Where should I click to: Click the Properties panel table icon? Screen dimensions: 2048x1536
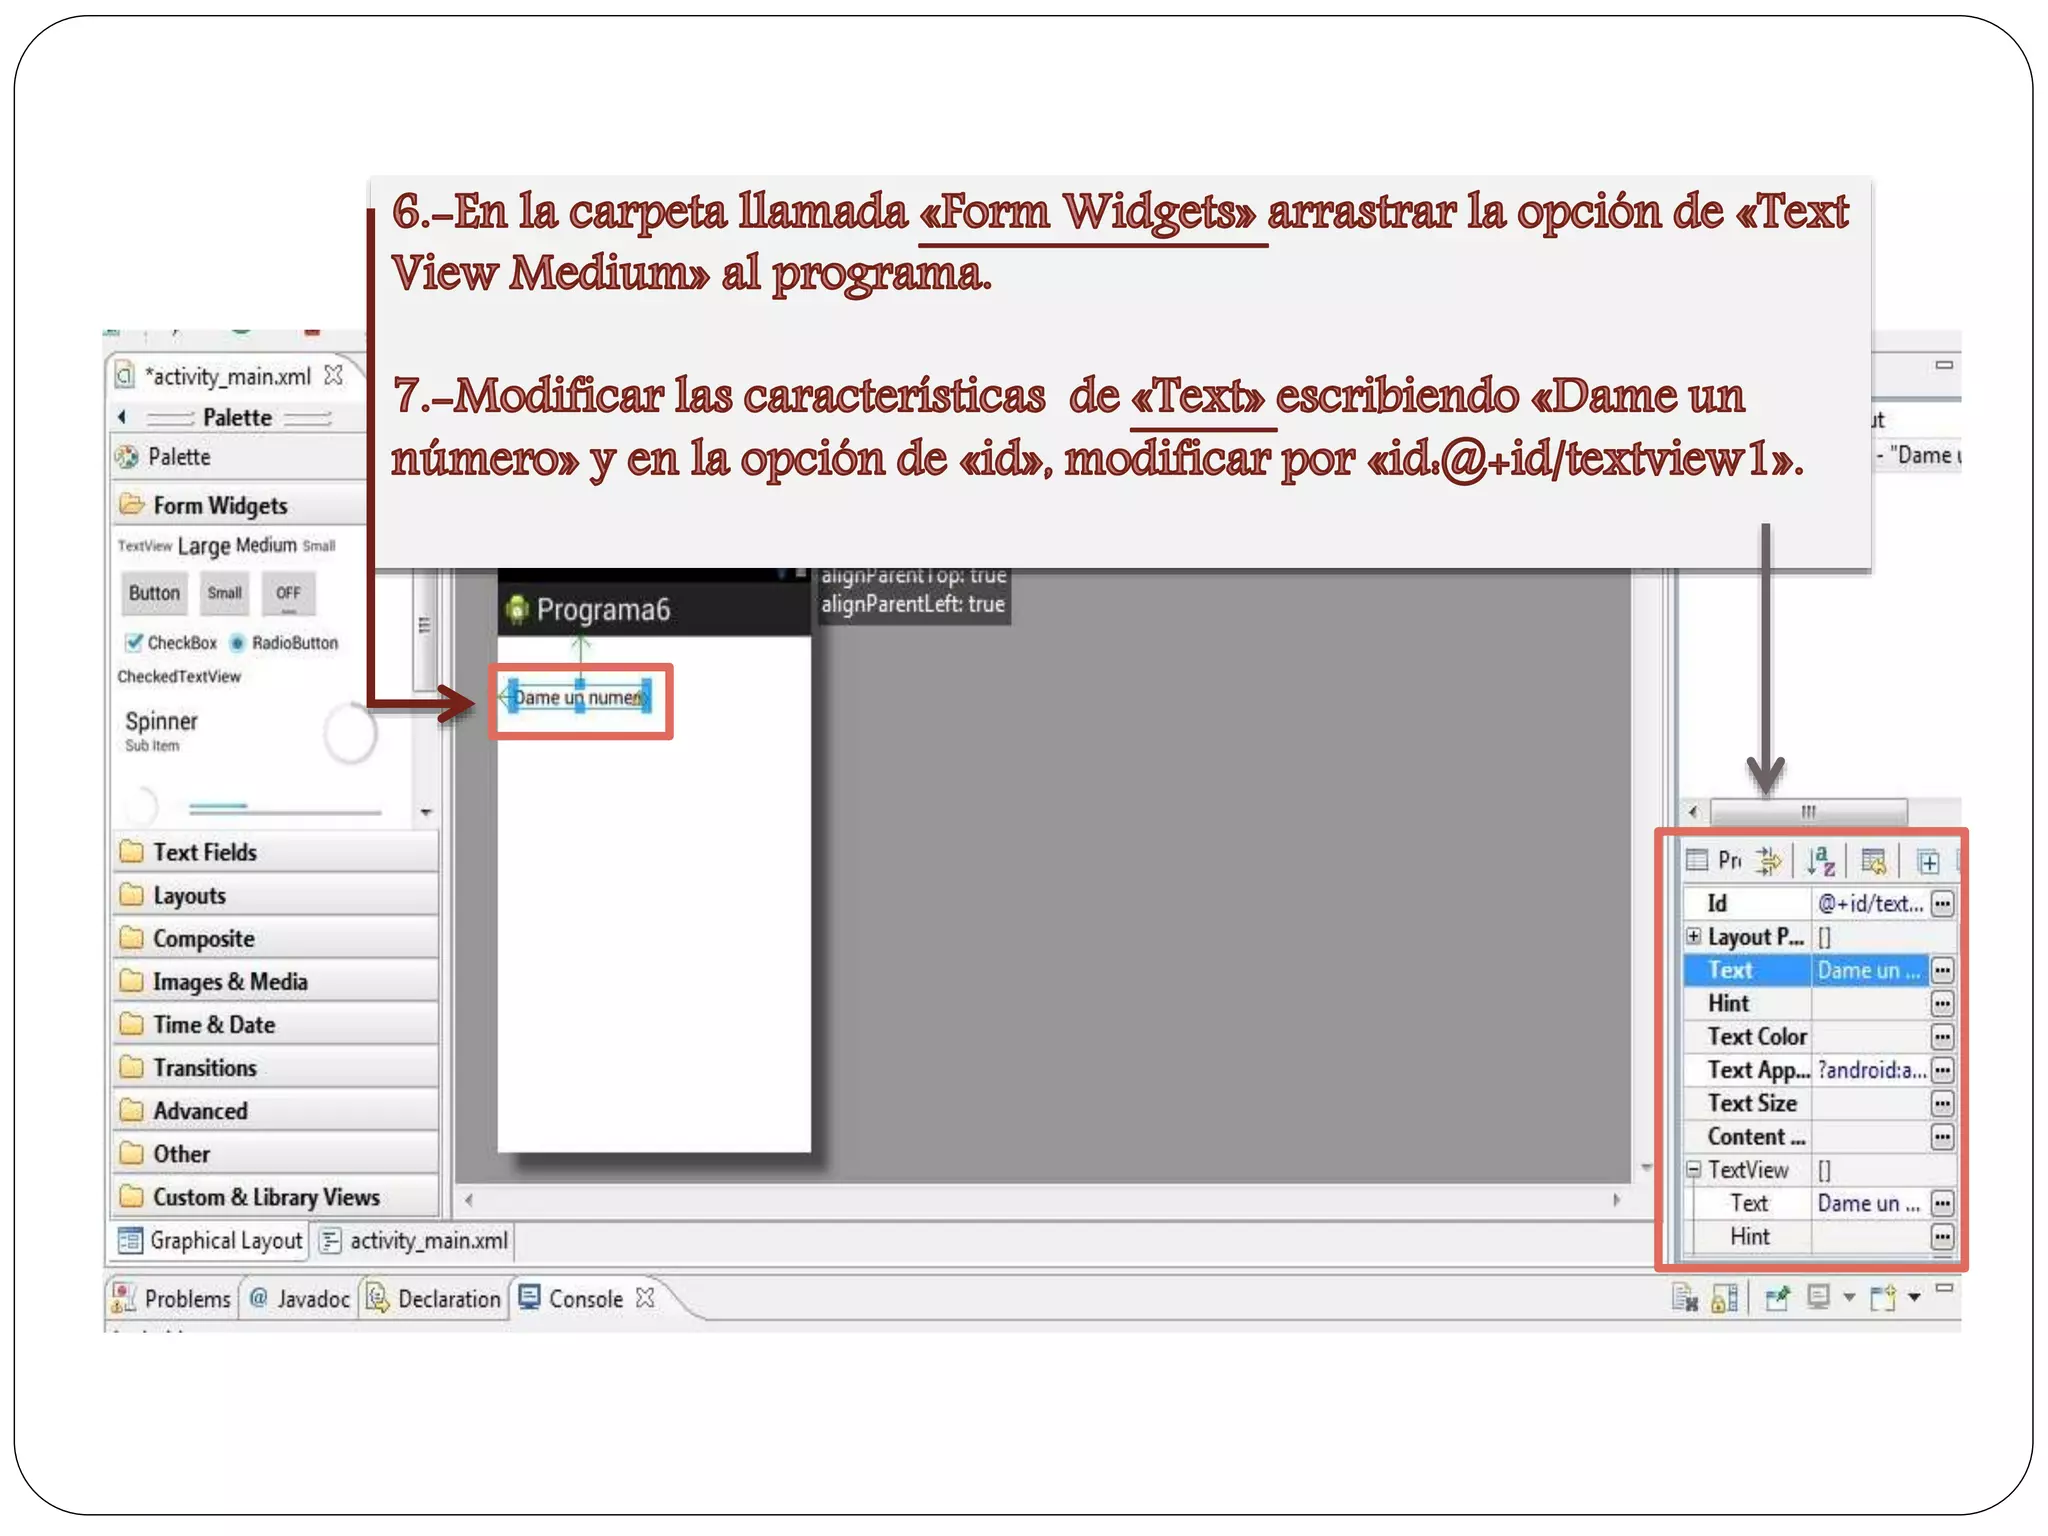click(x=1697, y=859)
